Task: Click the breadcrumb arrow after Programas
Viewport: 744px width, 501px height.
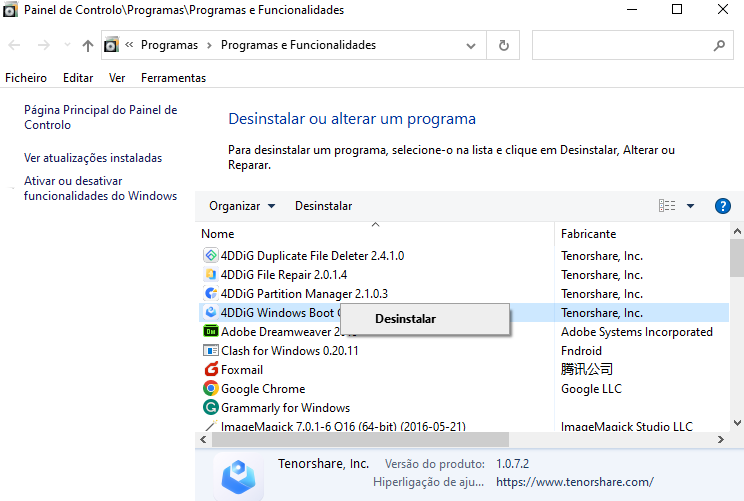Action: (x=209, y=45)
